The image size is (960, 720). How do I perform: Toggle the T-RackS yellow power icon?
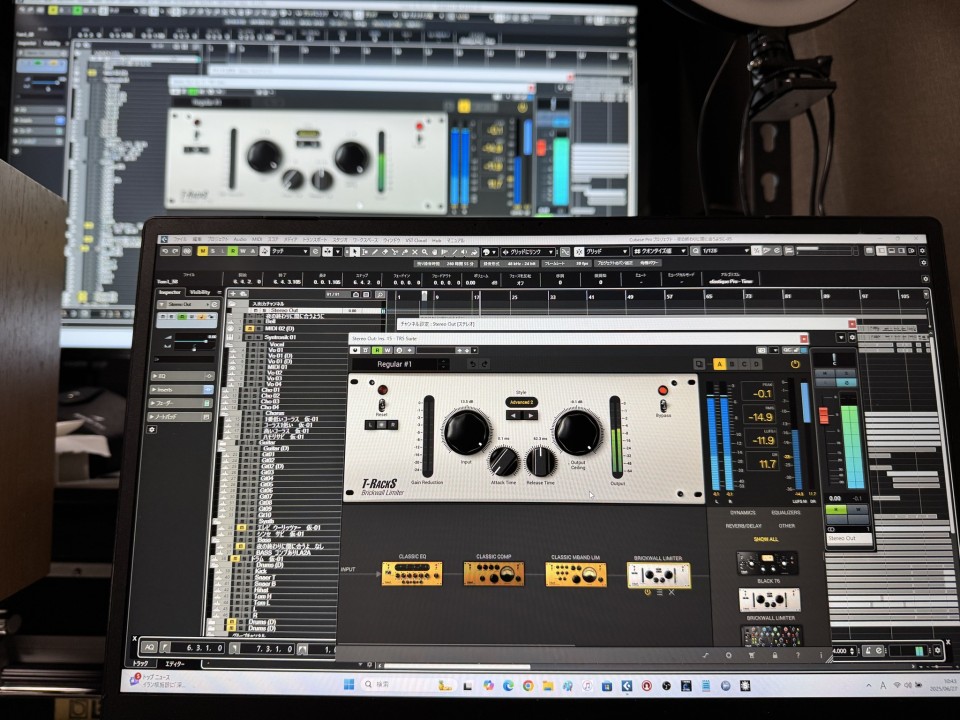795,364
